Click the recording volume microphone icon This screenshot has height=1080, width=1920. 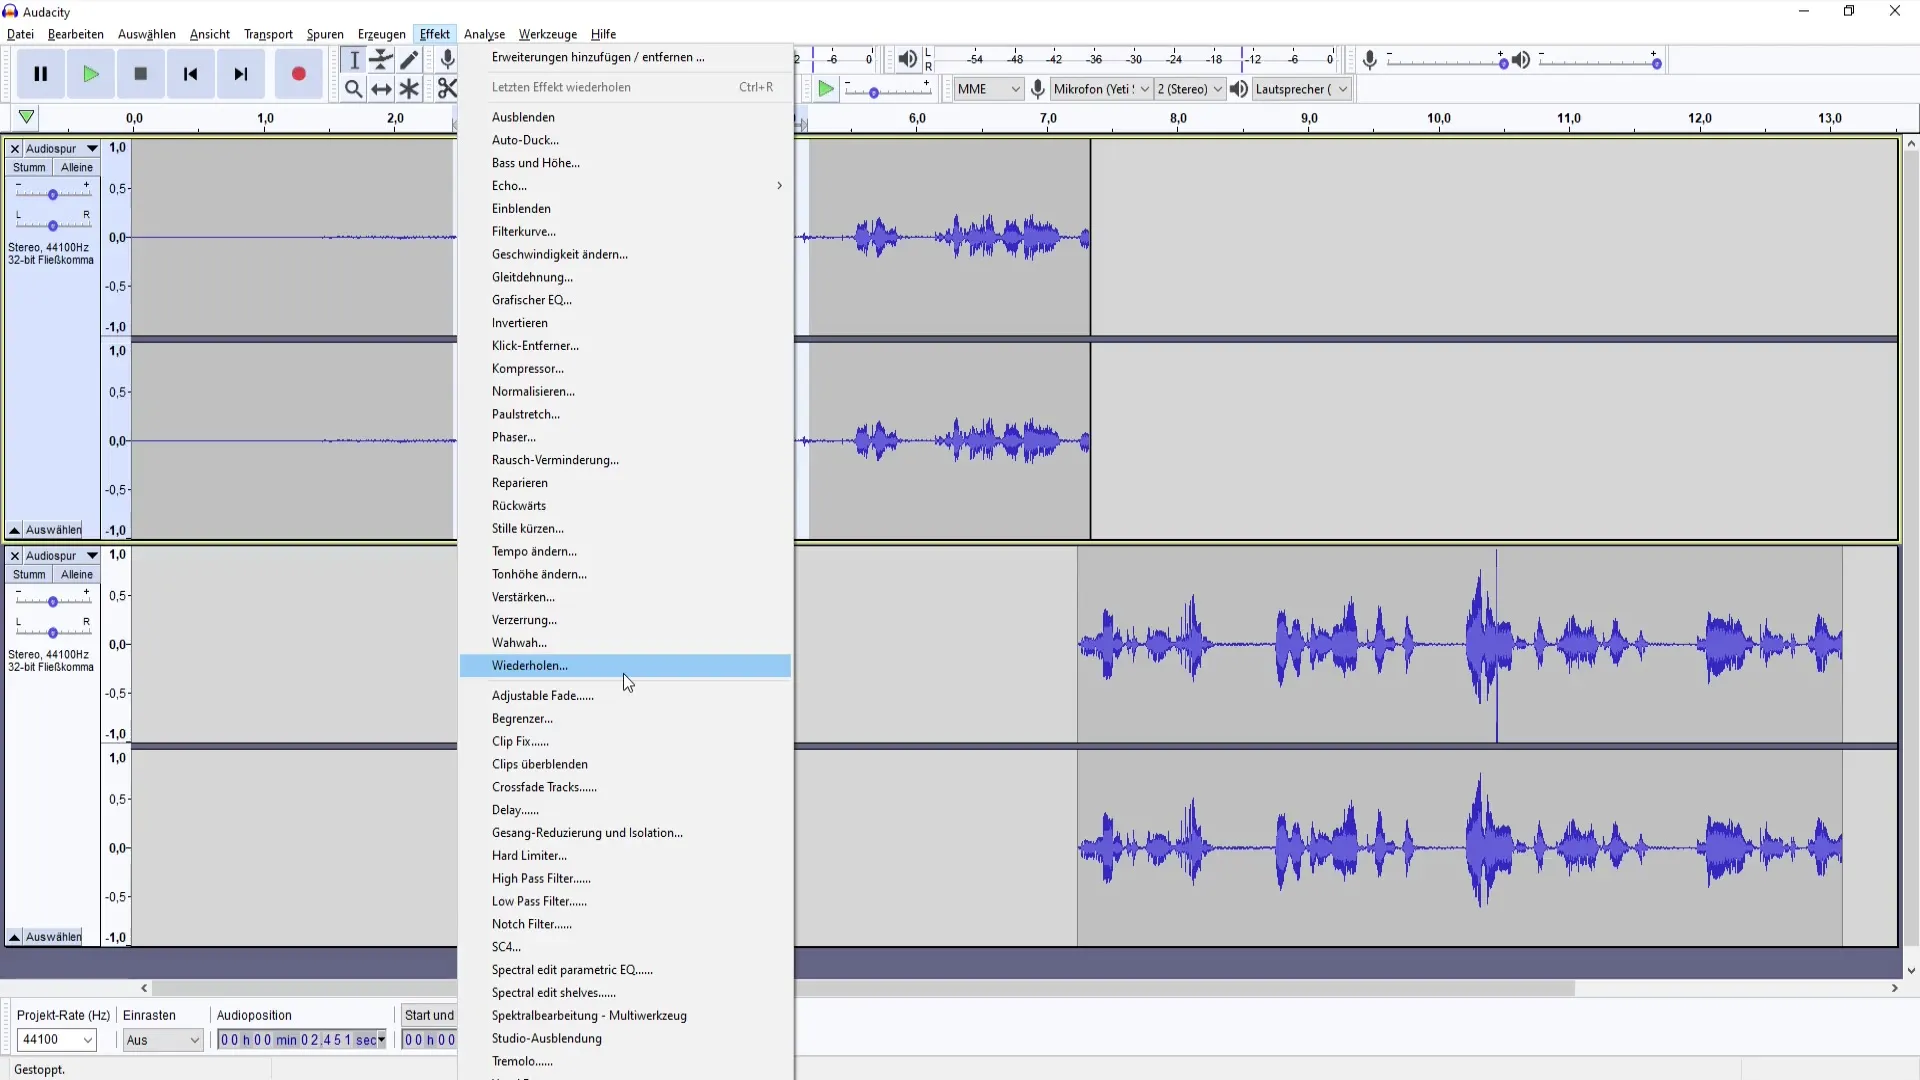coord(1370,60)
